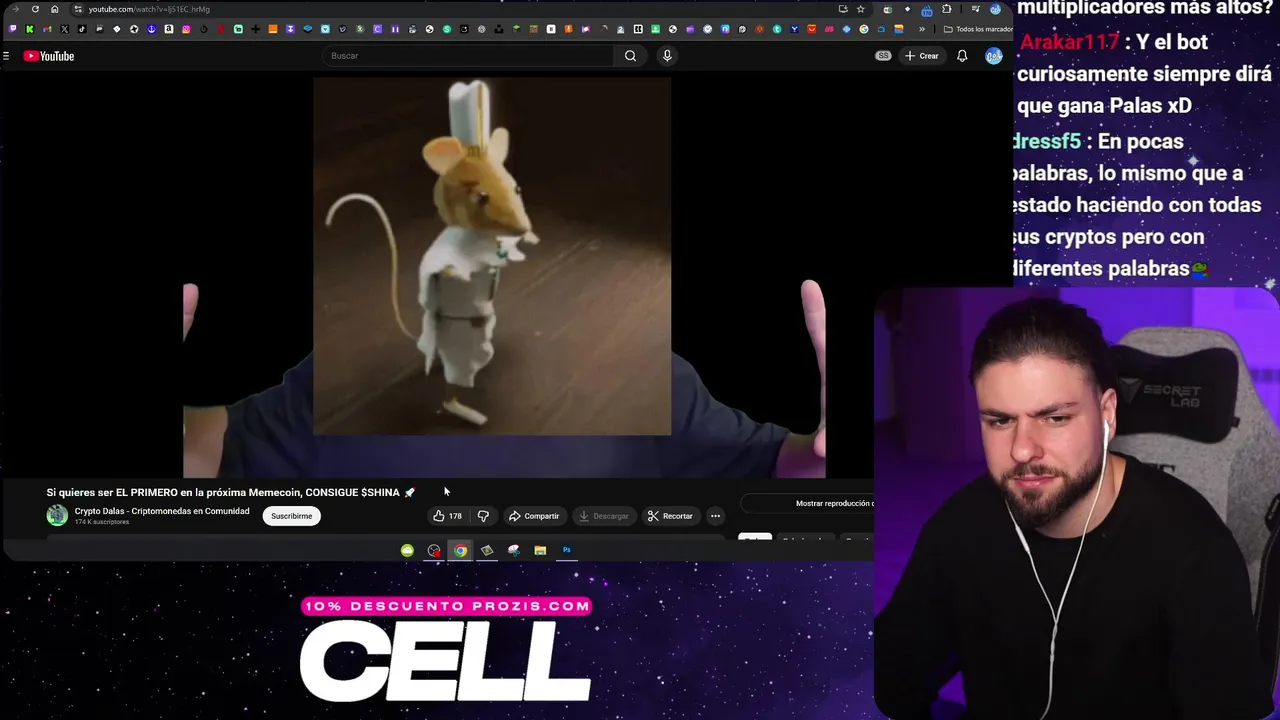Open the 'SS' badge next to Crear
This screenshot has height=720, width=1280.
click(x=883, y=56)
